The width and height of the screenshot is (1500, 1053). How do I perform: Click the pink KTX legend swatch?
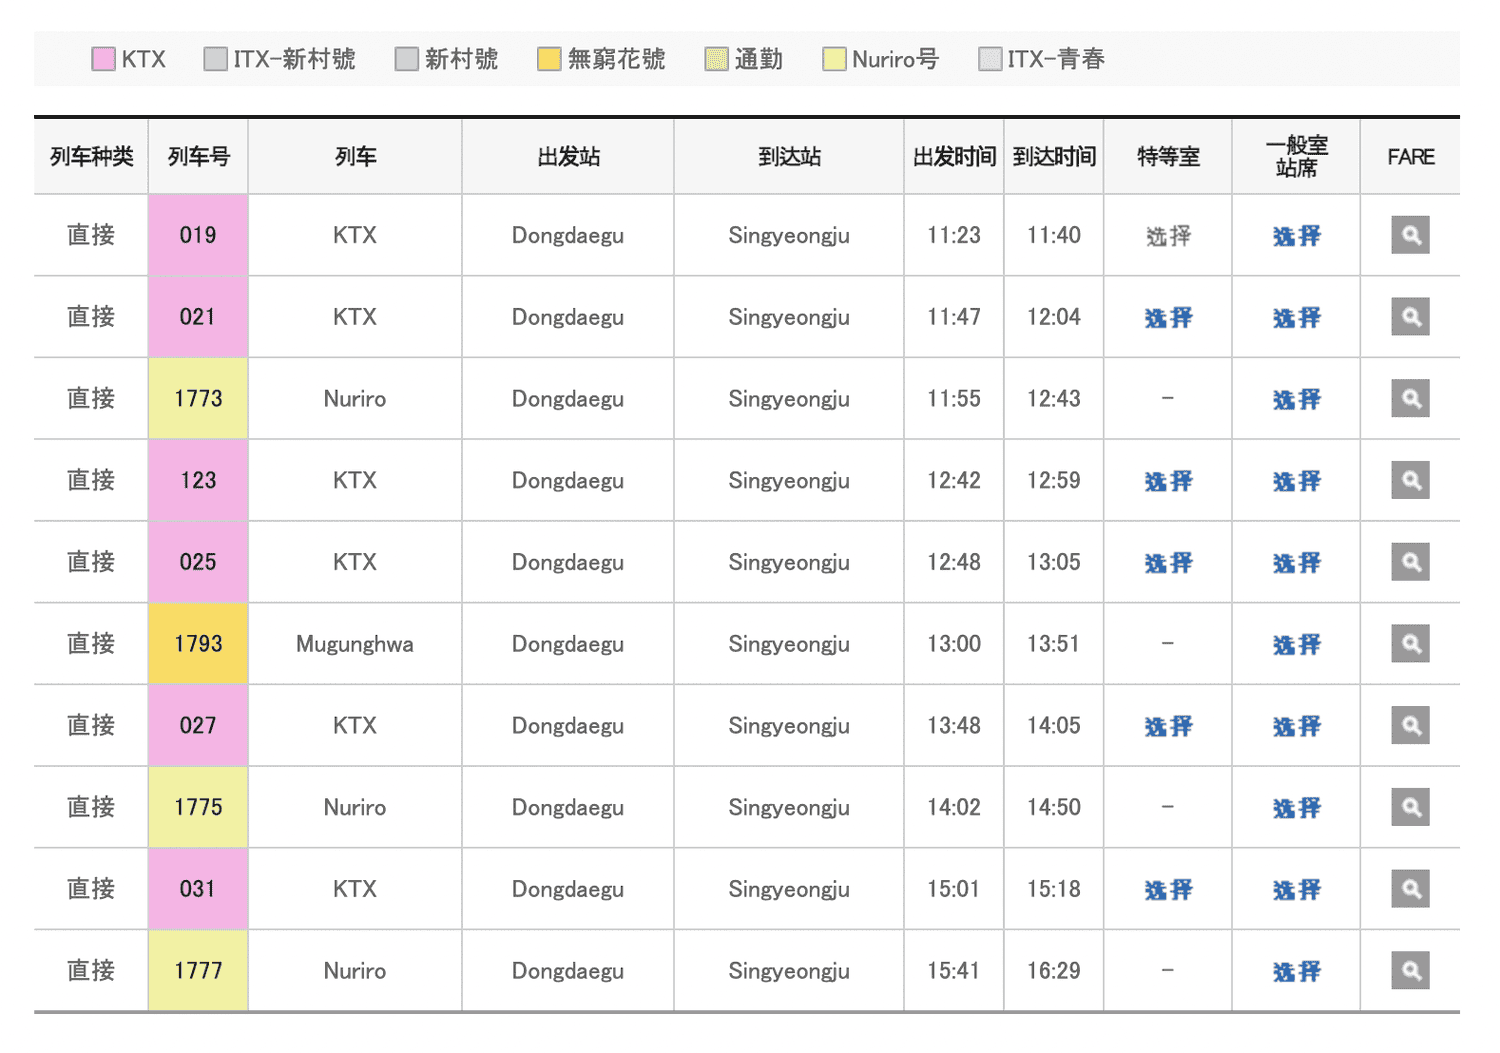[x=103, y=59]
